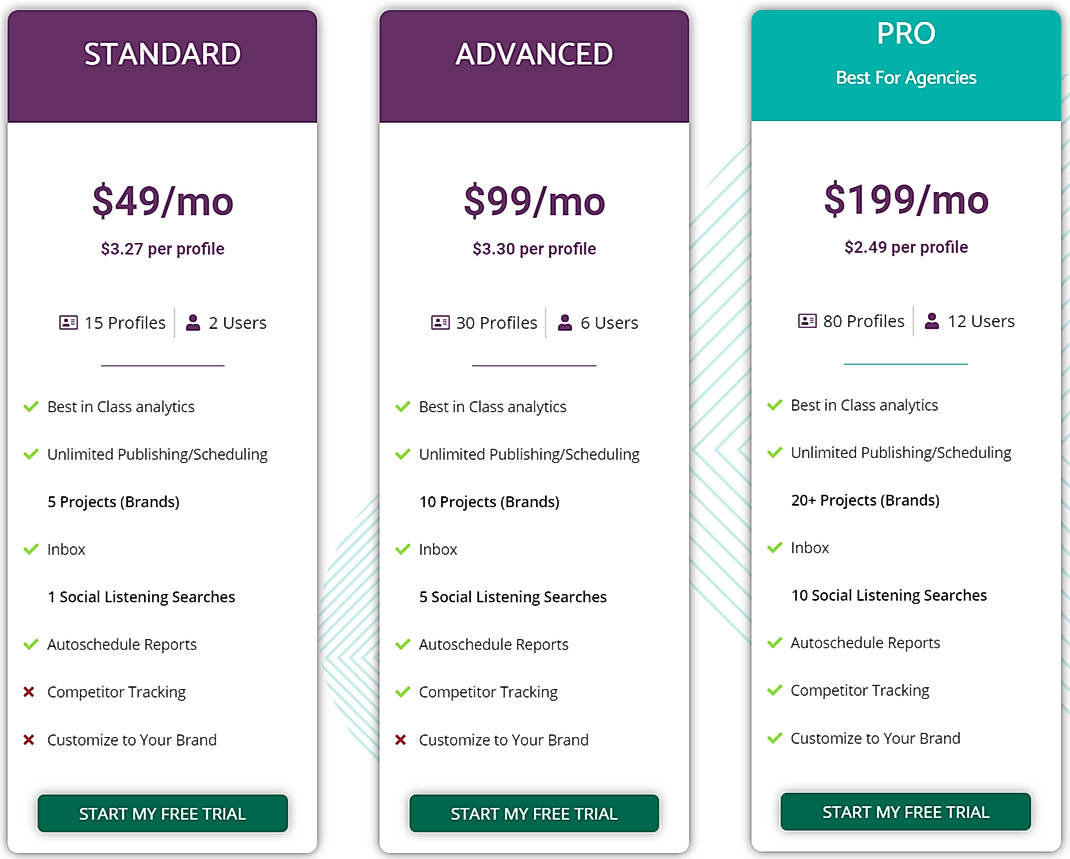
Task: Click the profiles badge icon in Standard plan
Action: click(68, 322)
